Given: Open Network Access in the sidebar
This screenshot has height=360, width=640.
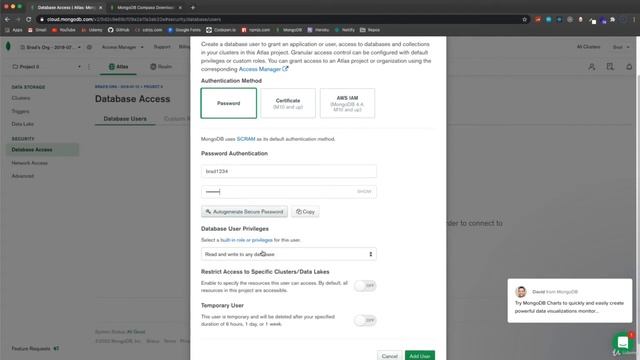Looking at the screenshot, I should pyautogui.click(x=29, y=163).
